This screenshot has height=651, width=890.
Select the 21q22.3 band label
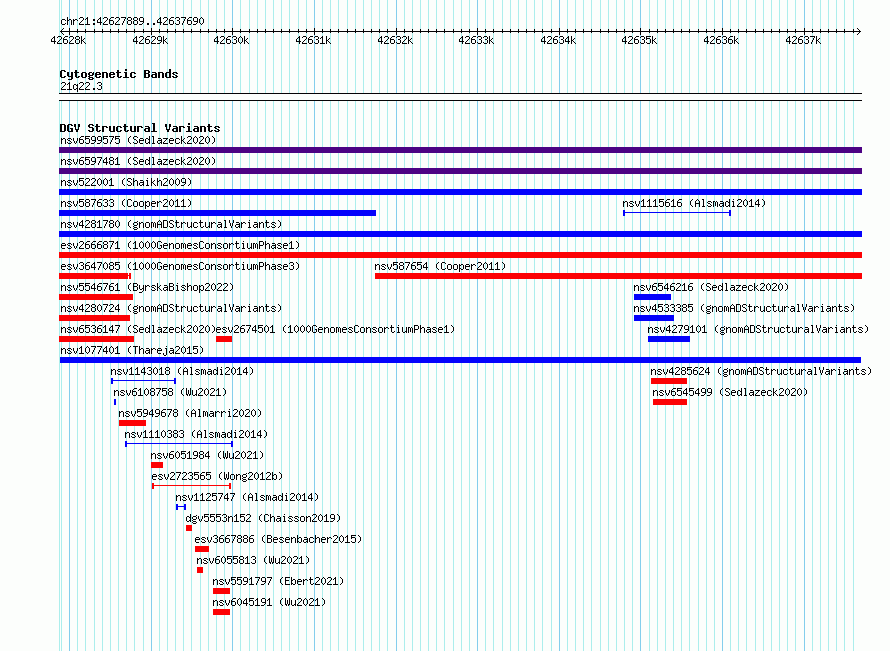pyautogui.click(x=81, y=86)
